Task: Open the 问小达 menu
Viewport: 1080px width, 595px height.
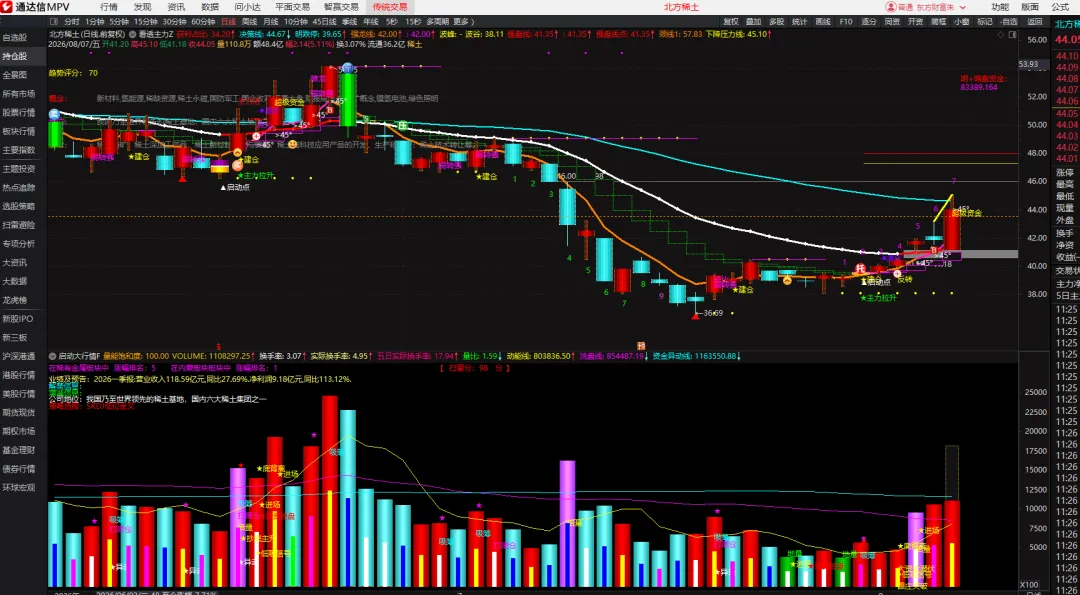Action: (x=247, y=7)
